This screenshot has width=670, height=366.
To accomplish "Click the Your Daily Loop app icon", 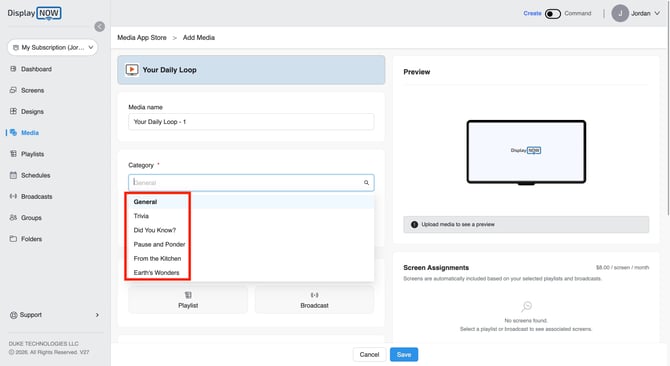I will [132, 70].
